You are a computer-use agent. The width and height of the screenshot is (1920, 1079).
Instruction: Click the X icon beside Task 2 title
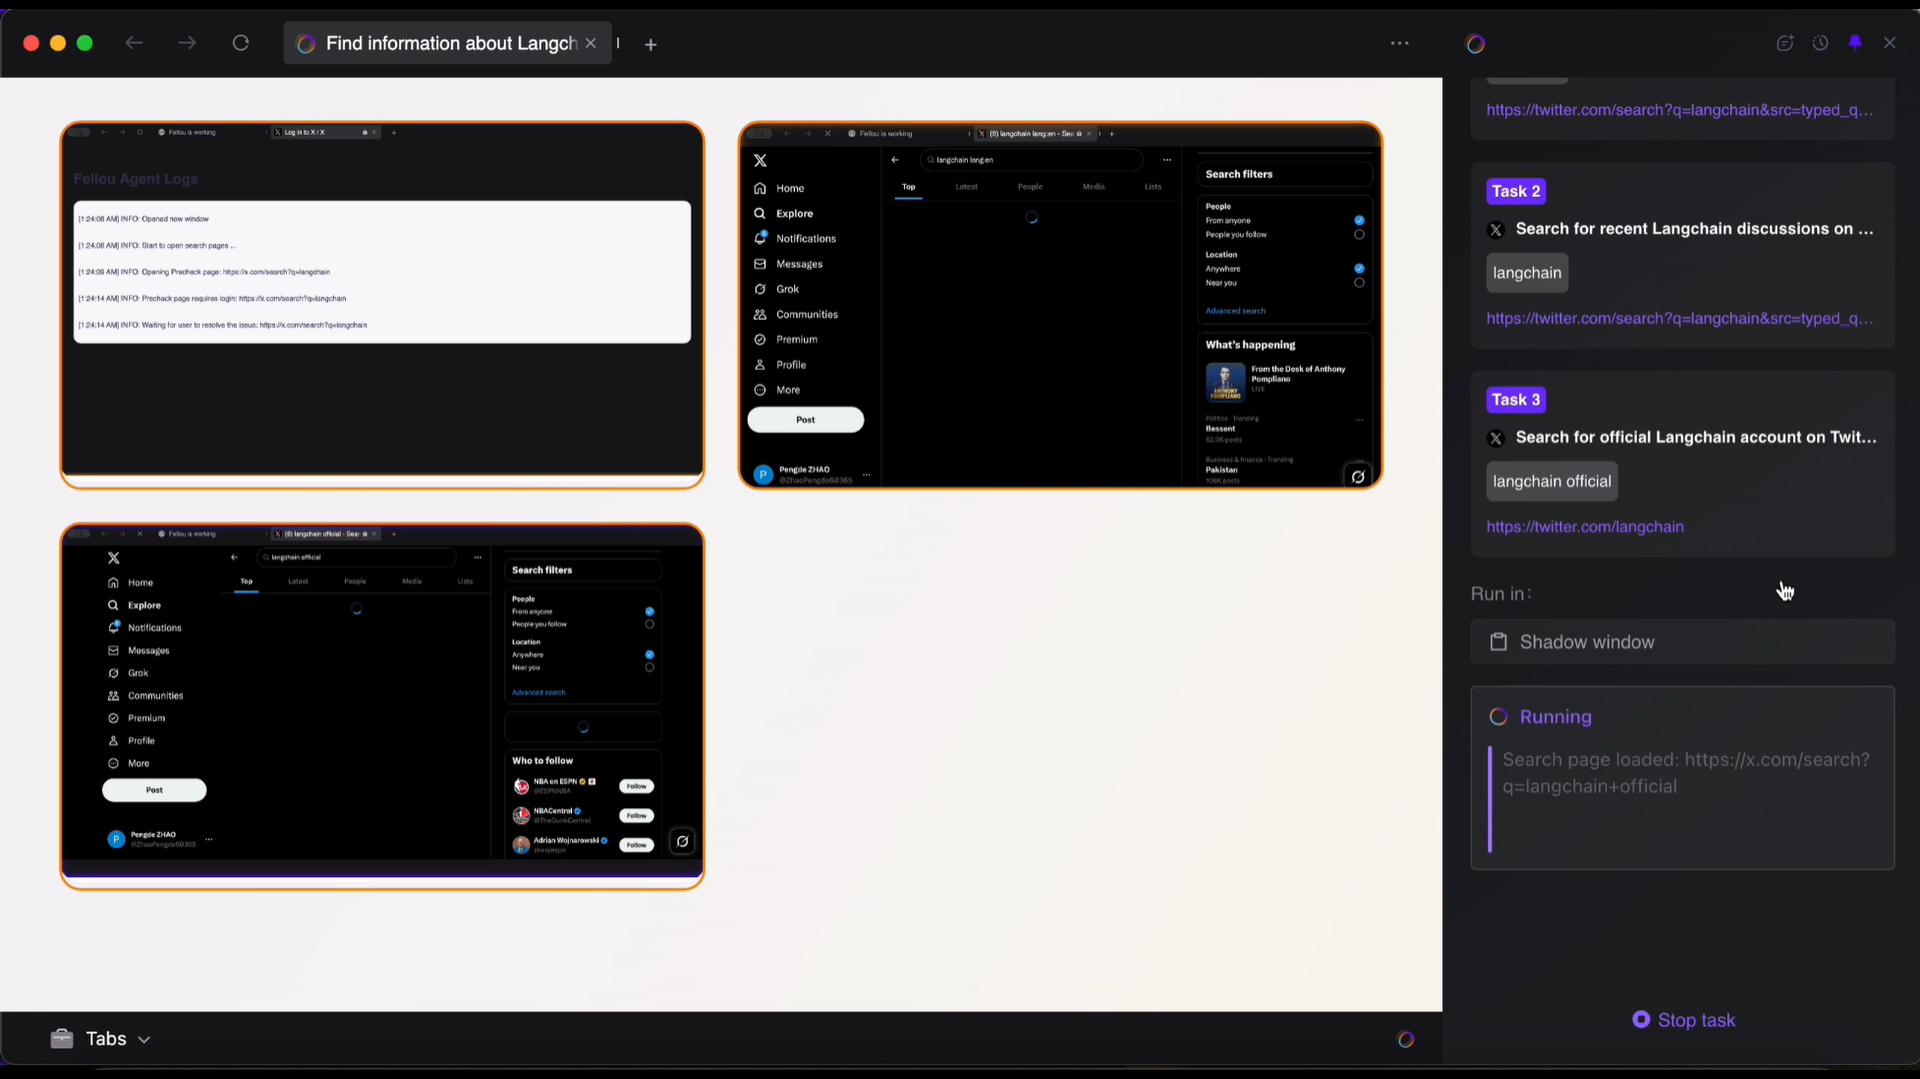click(x=1496, y=230)
